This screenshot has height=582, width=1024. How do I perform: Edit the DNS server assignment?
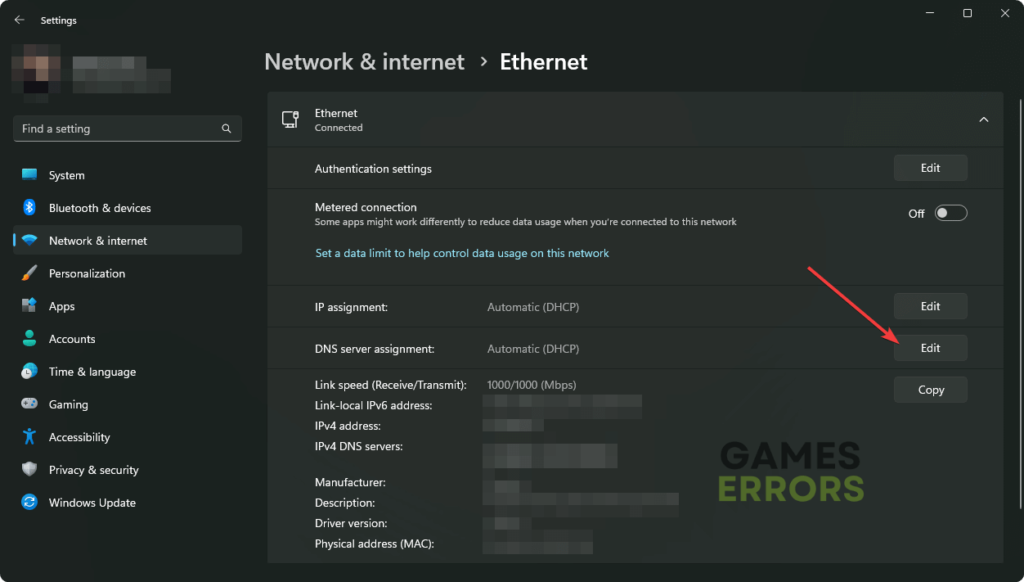[930, 348]
